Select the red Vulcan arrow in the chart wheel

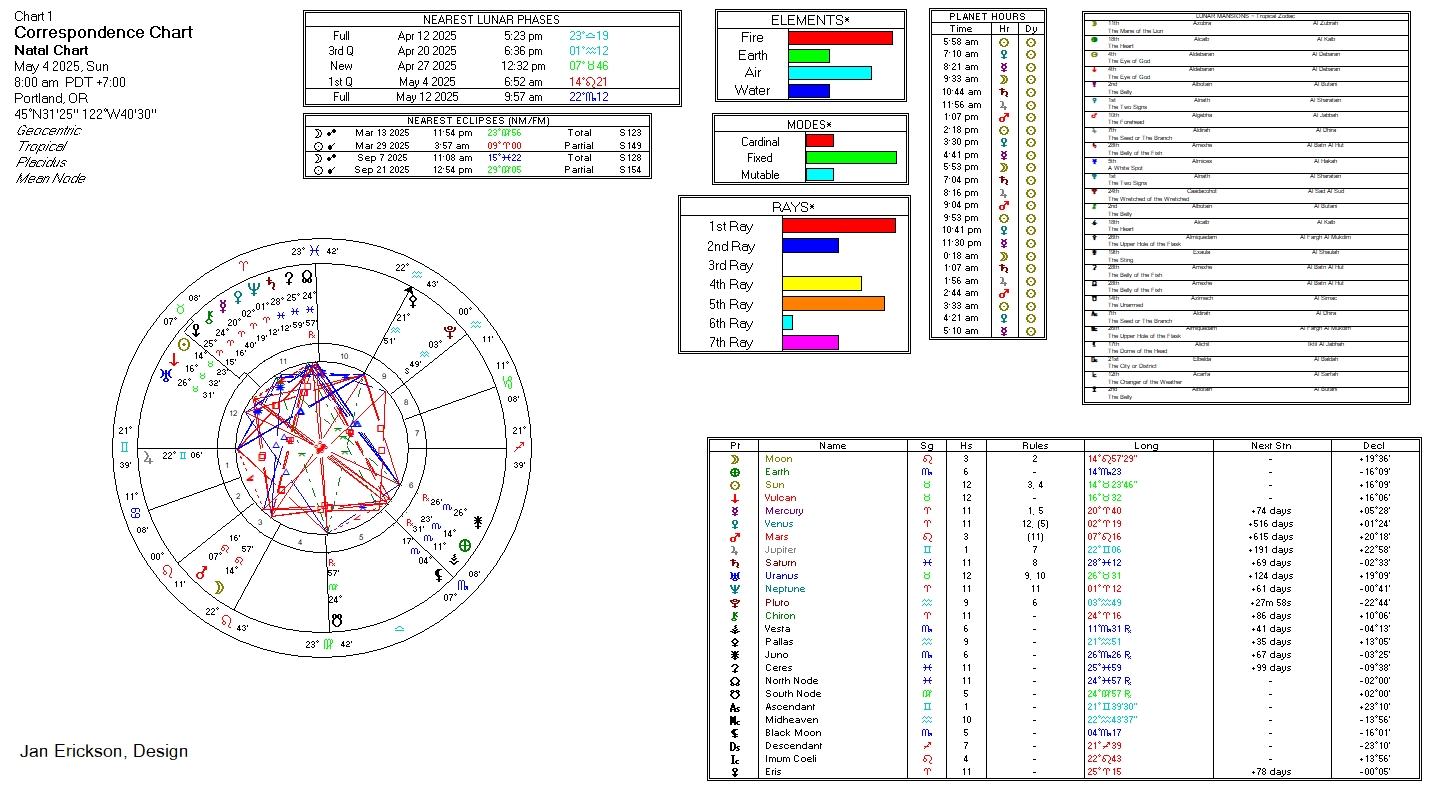point(174,359)
